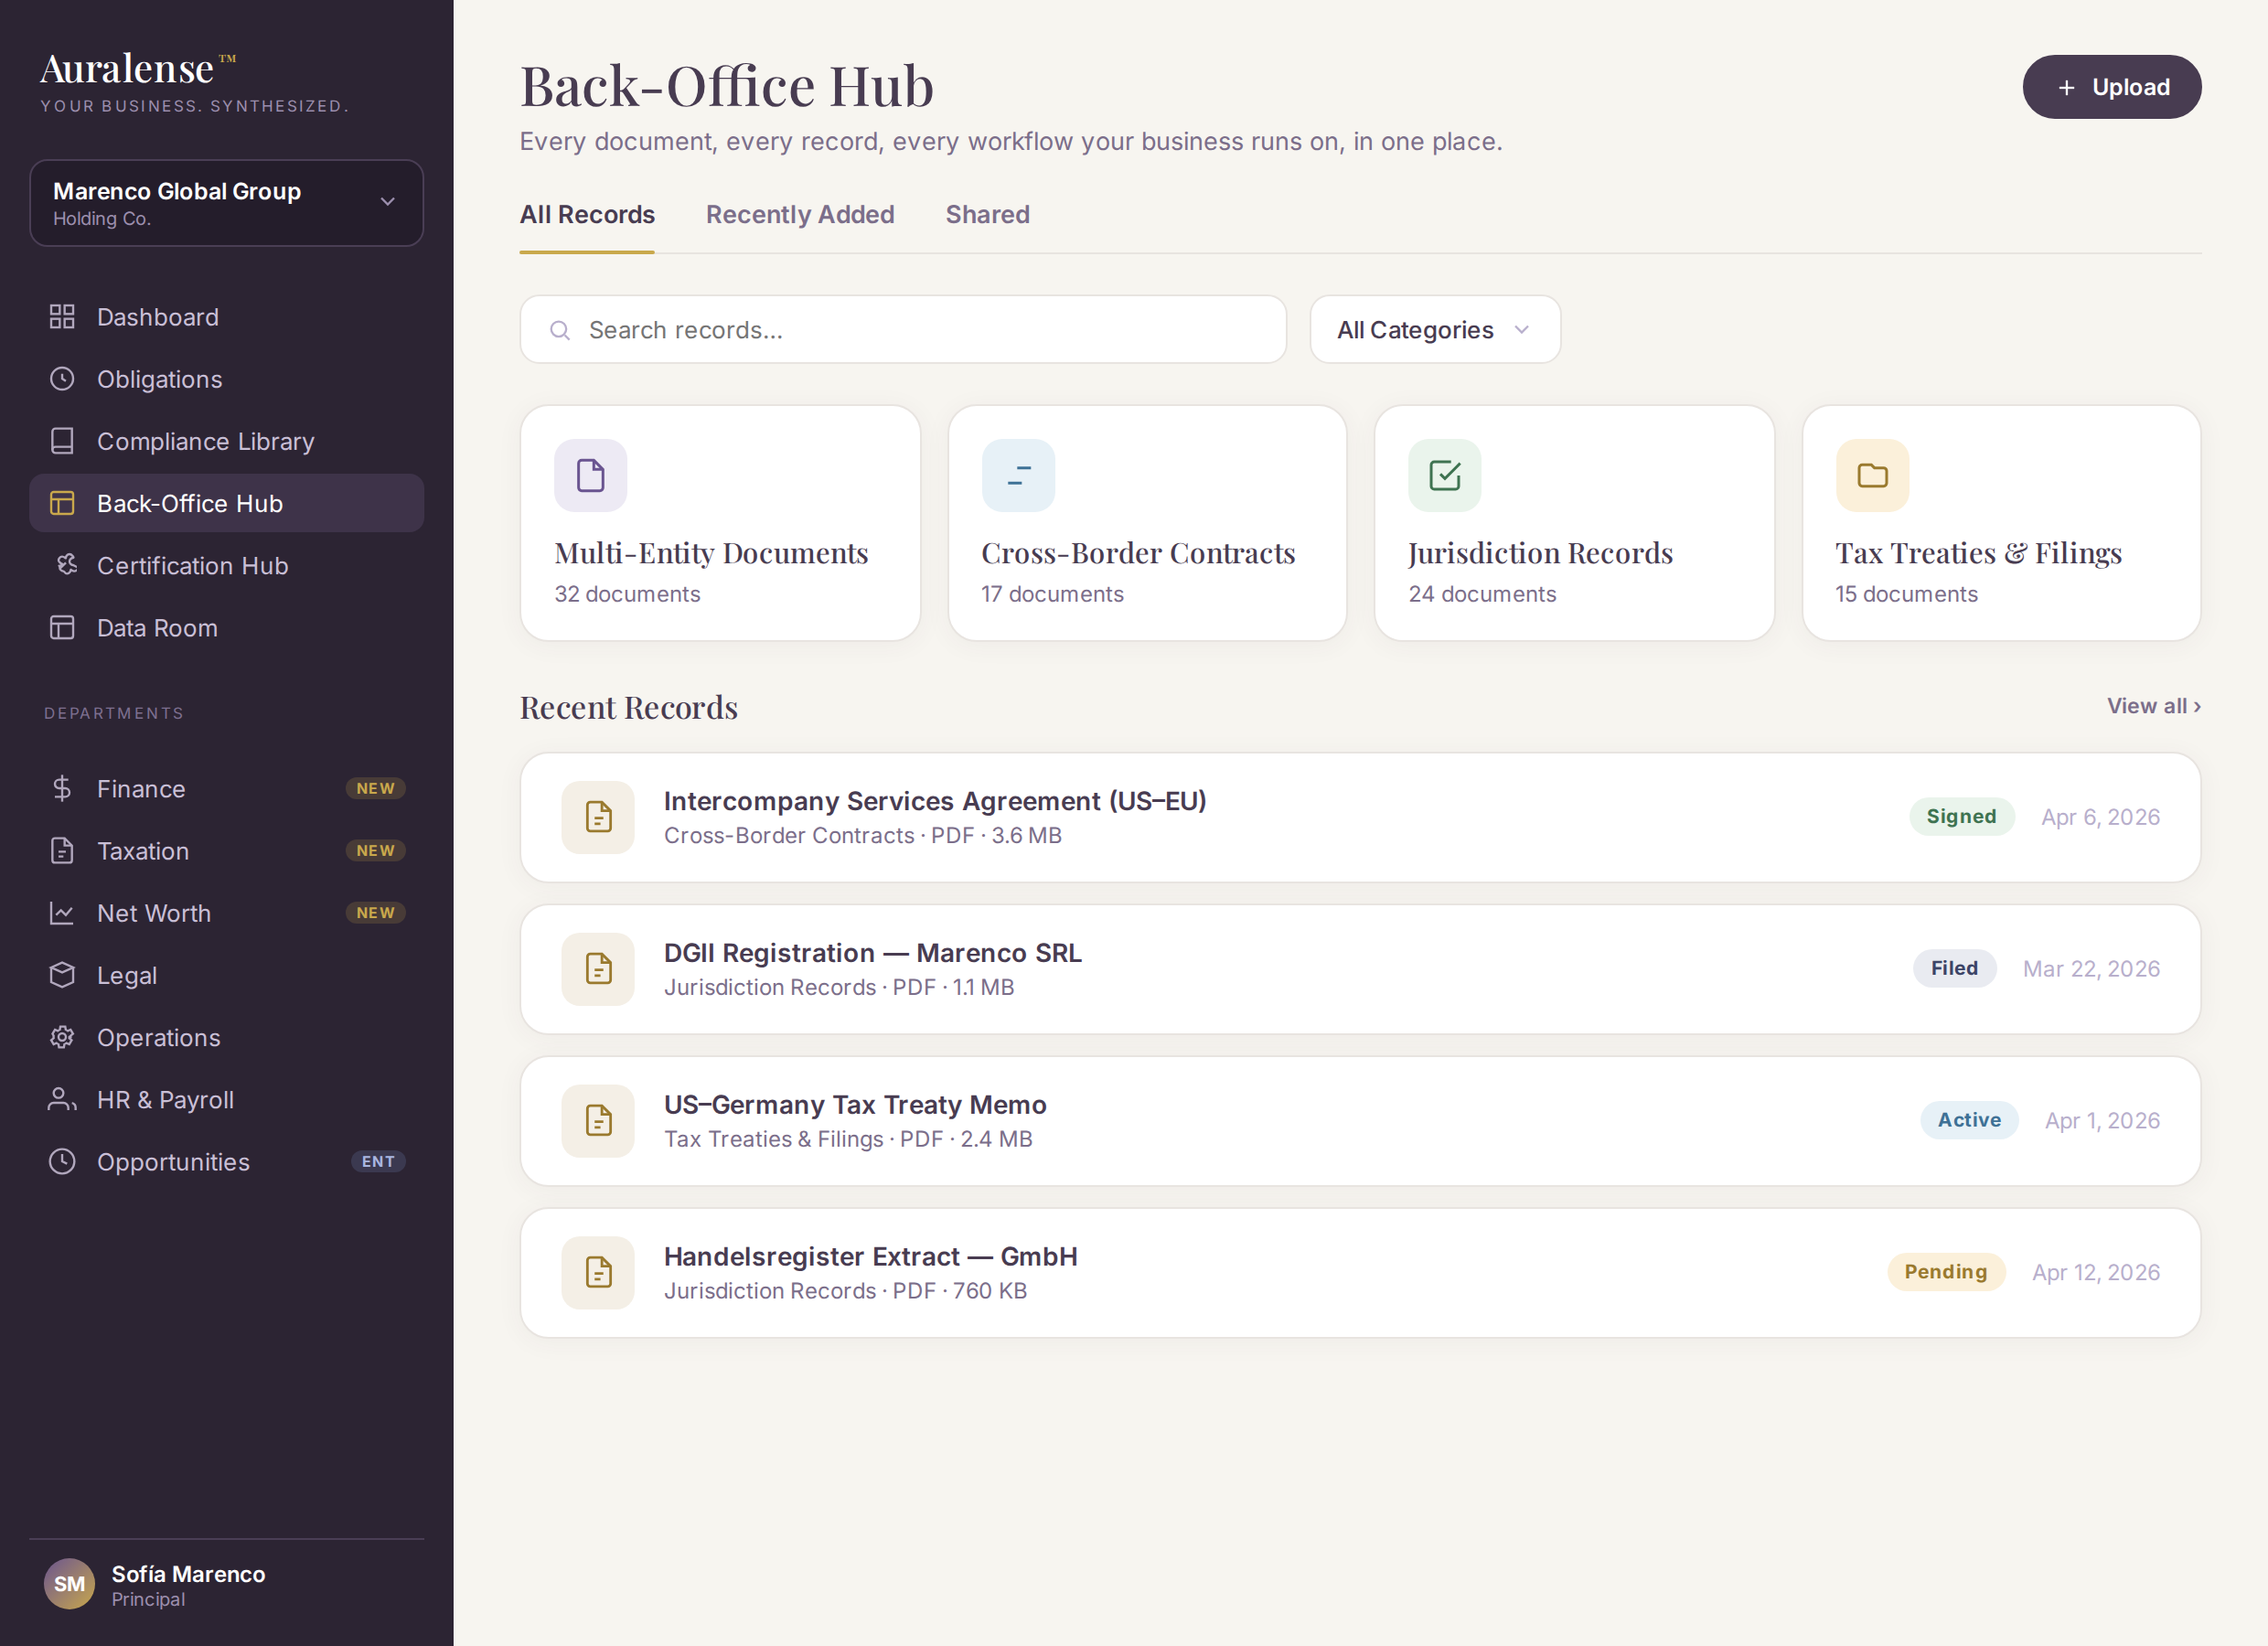Screen dimensions: 2268x1646
Task: Click the NEW badge next to Taxation
Action: point(375,851)
